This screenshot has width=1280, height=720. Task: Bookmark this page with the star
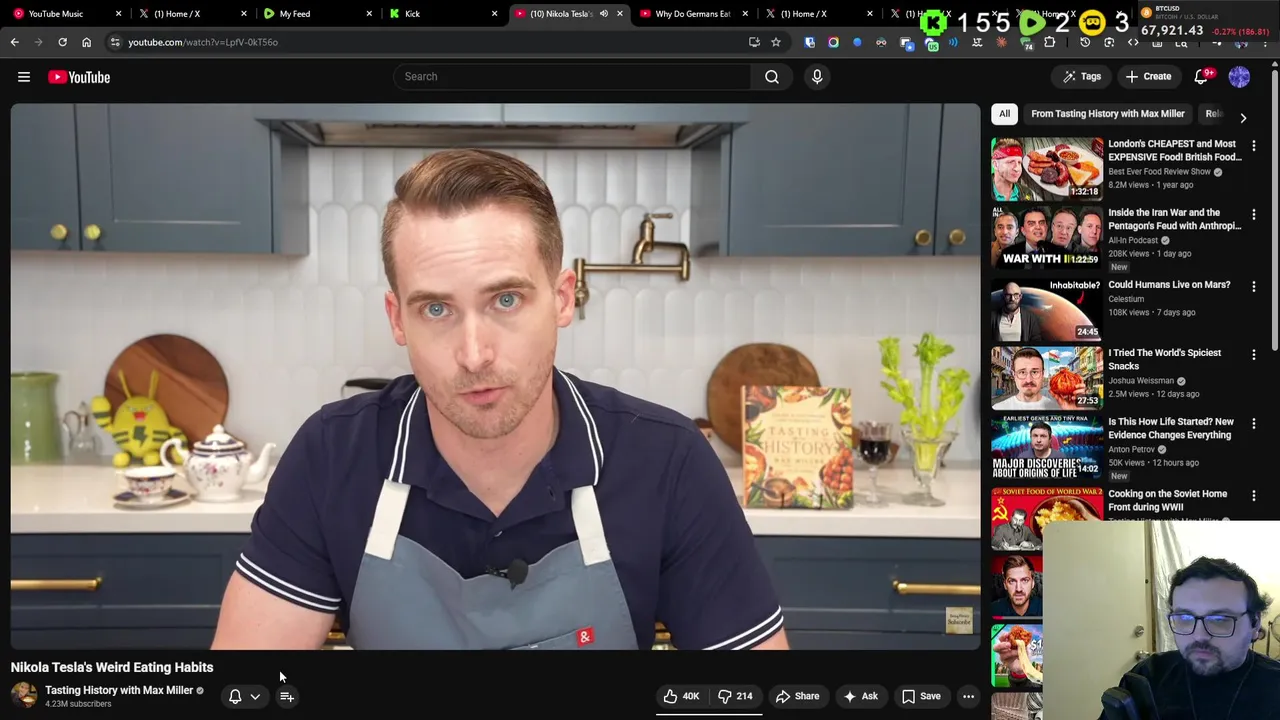[x=775, y=42]
